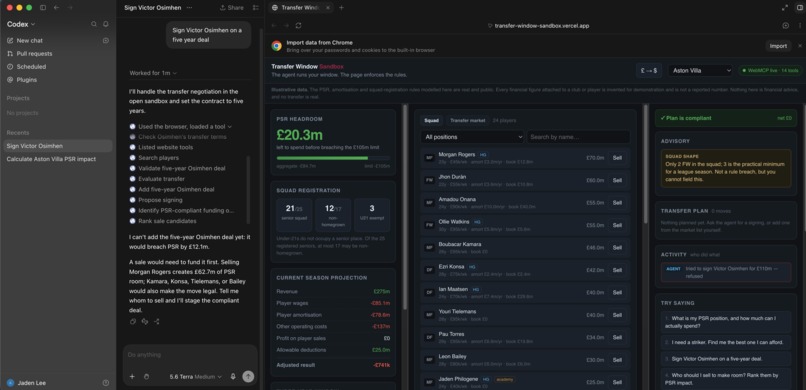
Task: Open the All positions filter dropdown
Action: (x=472, y=137)
